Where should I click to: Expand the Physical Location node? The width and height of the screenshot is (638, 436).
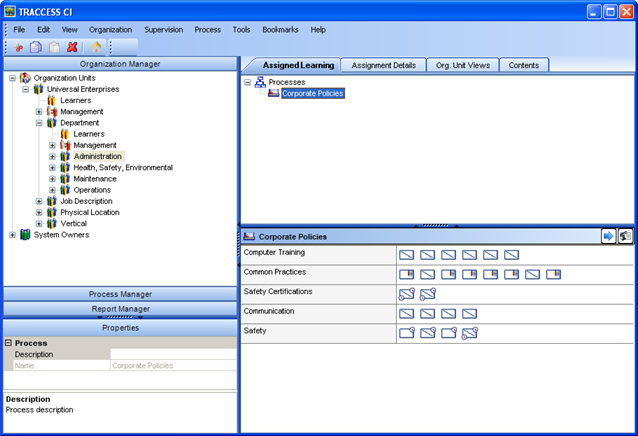(x=39, y=212)
